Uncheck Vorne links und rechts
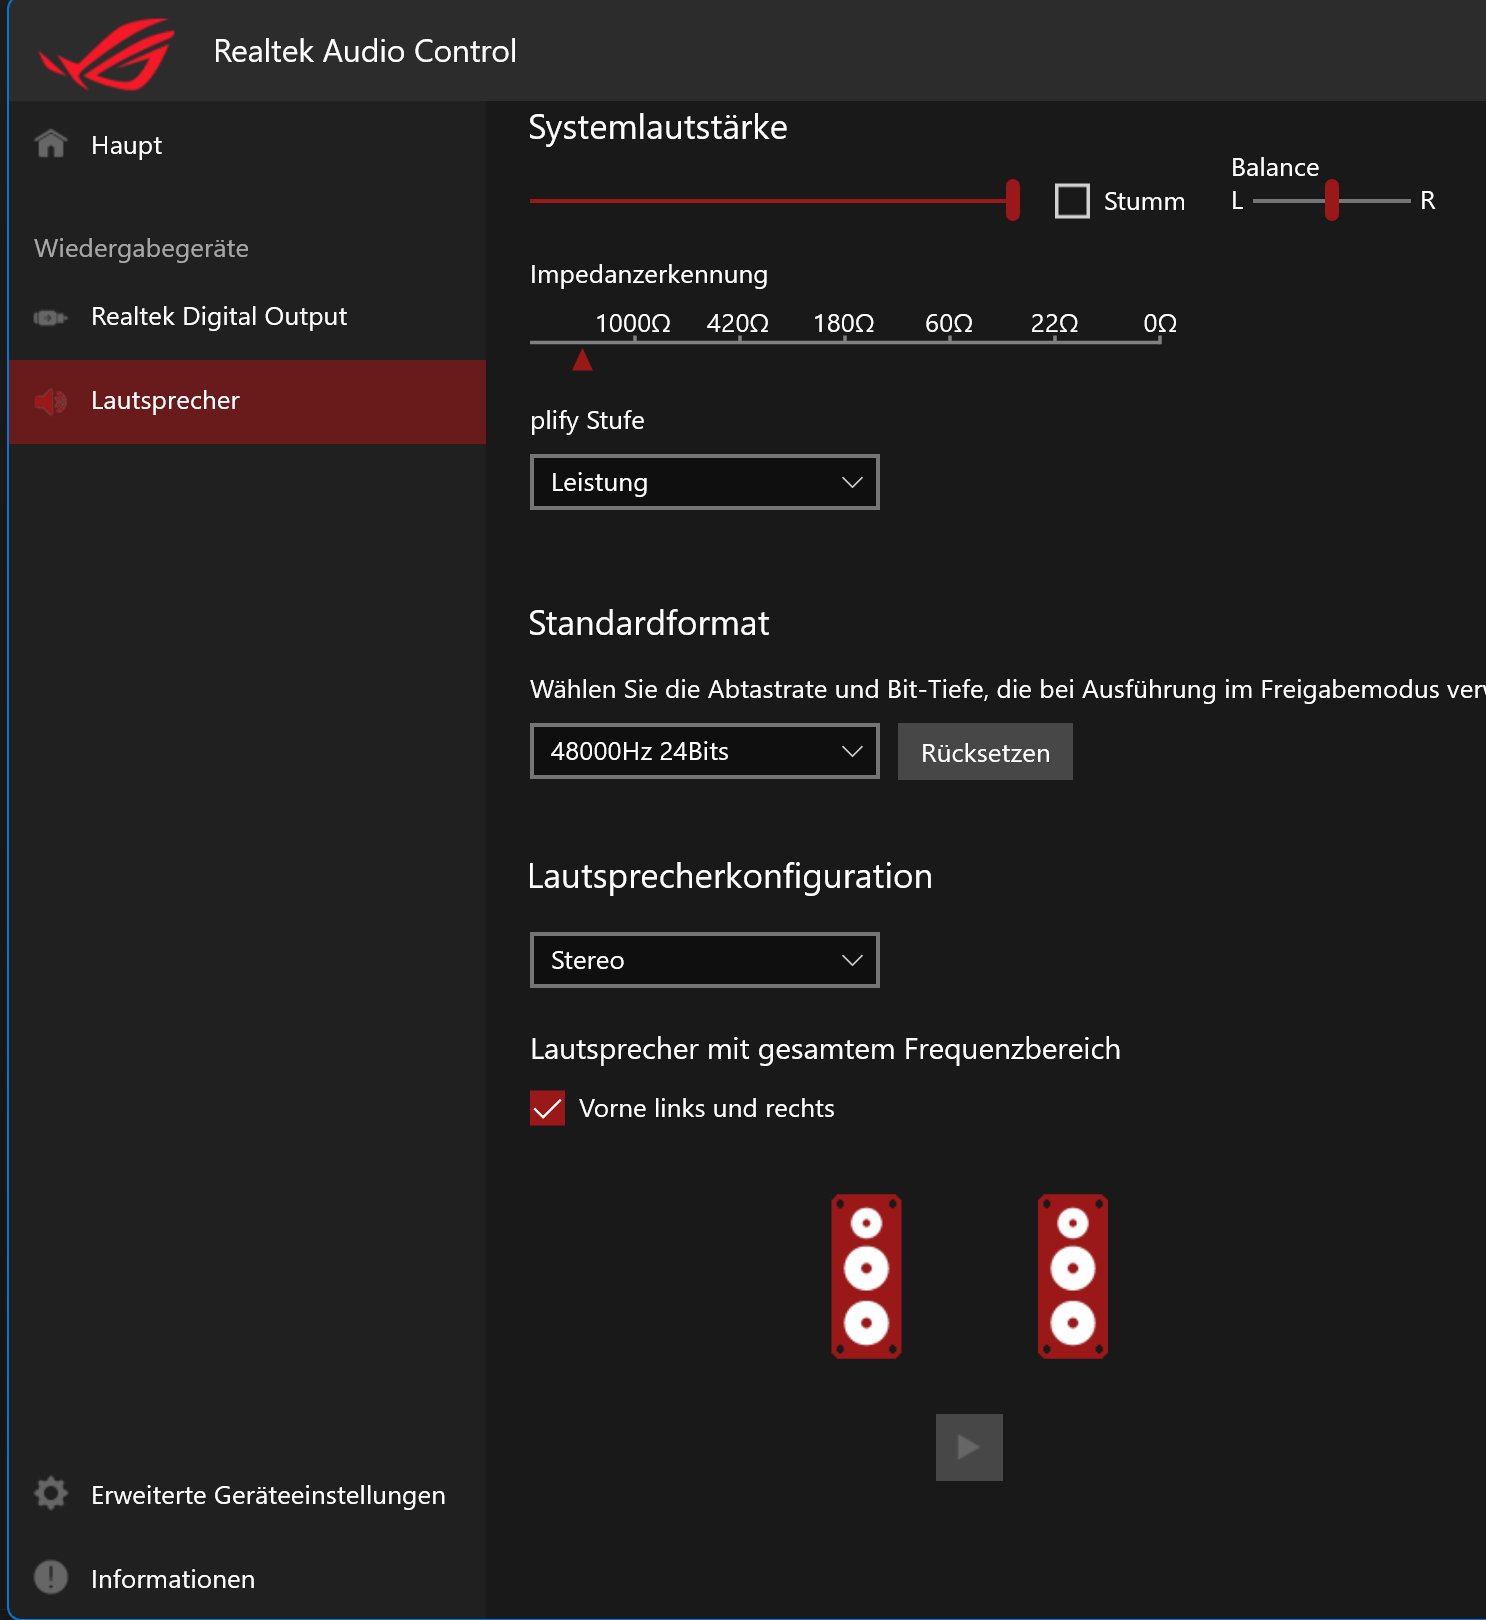 [547, 1108]
